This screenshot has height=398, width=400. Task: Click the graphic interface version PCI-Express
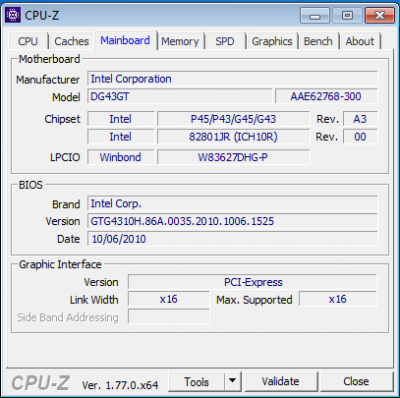click(x=253, y=282)
